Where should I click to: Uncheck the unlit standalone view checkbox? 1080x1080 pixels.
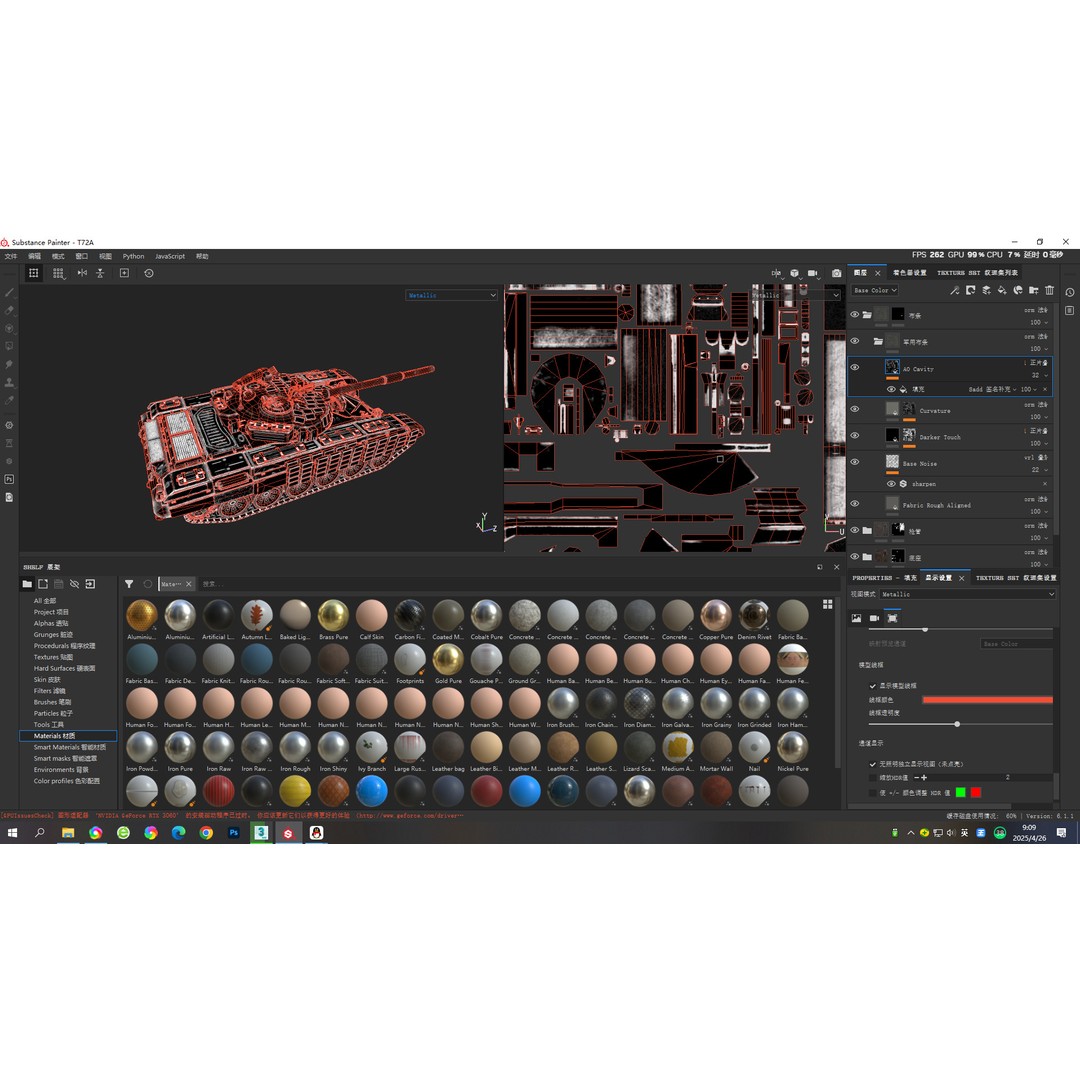(x=873, y=765)
